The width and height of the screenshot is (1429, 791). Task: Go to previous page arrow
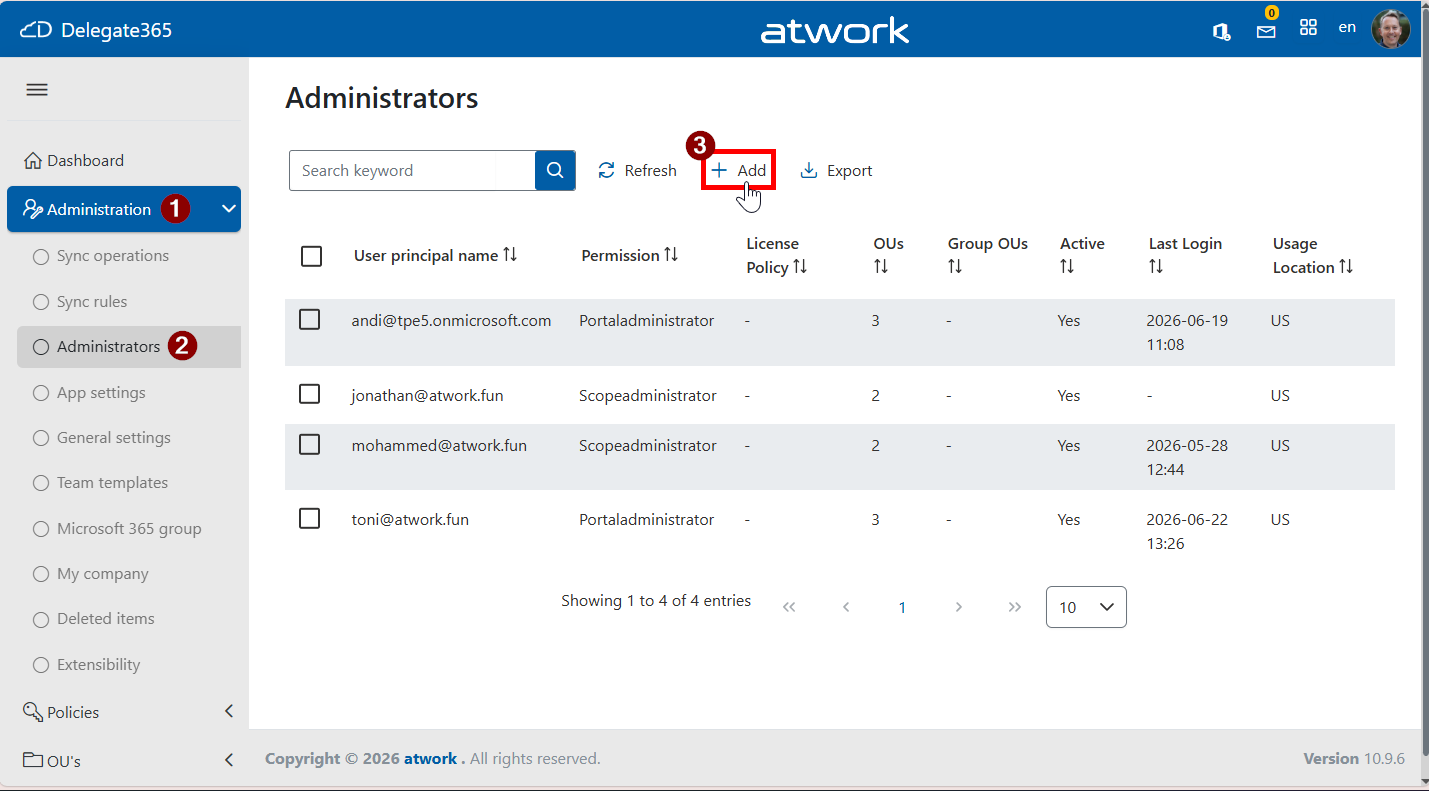coord(846,607)
